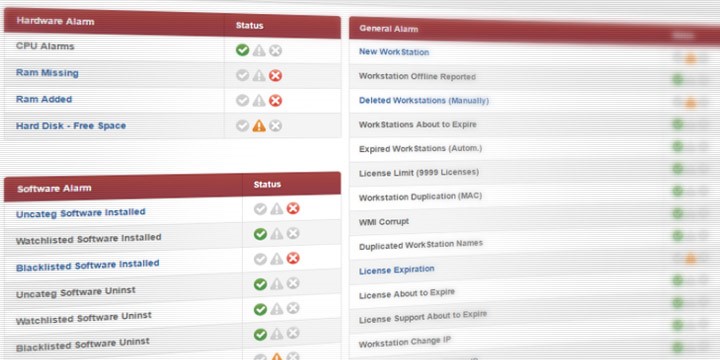Open the License Expiration link
The height and width of the screenshot is (360, 720).
coord(396,270)
